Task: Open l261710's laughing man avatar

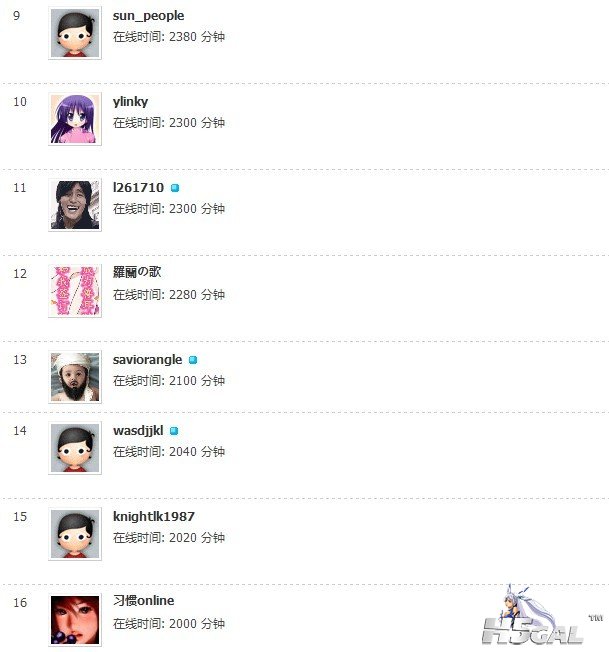Action: coord(75,205)
